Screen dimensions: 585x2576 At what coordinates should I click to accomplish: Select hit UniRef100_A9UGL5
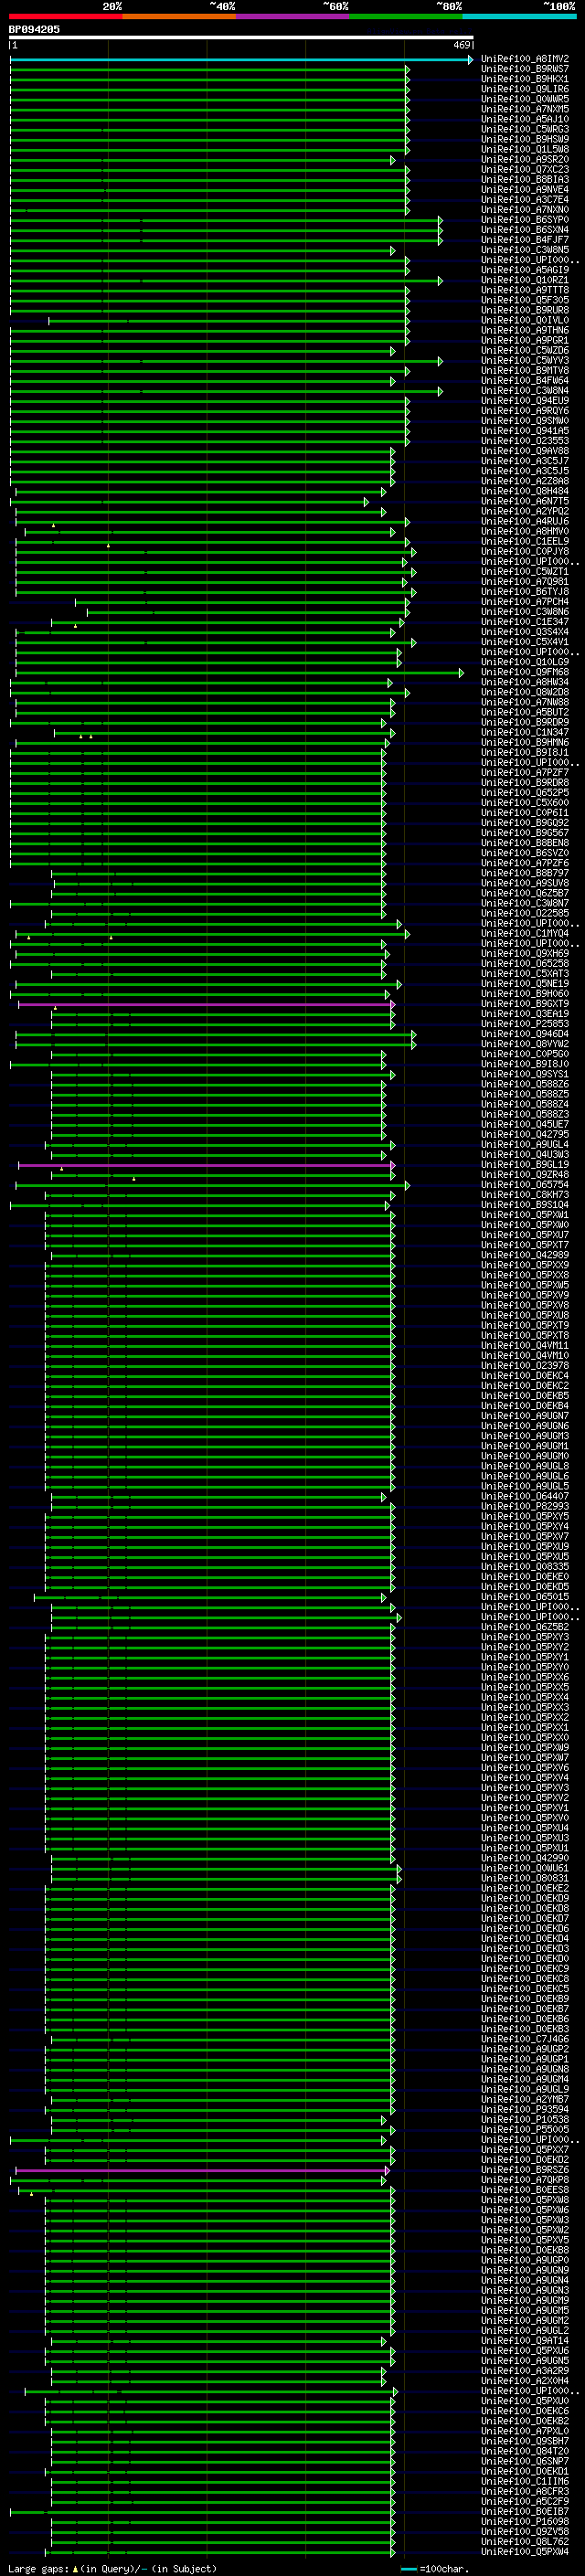coord(525,1486)
